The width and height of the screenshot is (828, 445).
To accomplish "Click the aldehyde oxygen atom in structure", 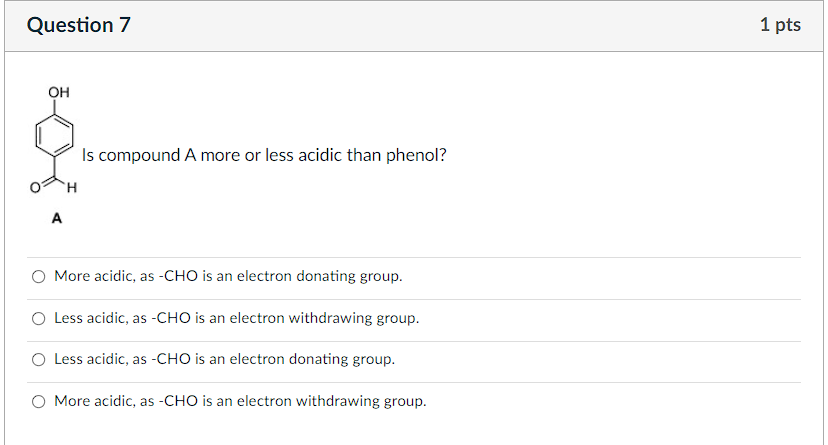I will click(35, 187).
